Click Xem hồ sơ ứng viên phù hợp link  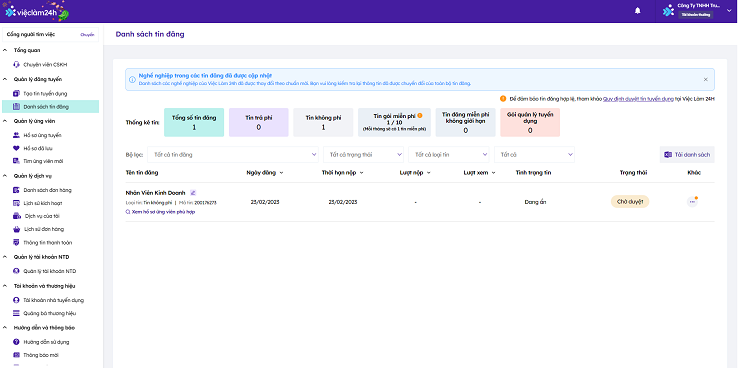(x=160, y=212)
